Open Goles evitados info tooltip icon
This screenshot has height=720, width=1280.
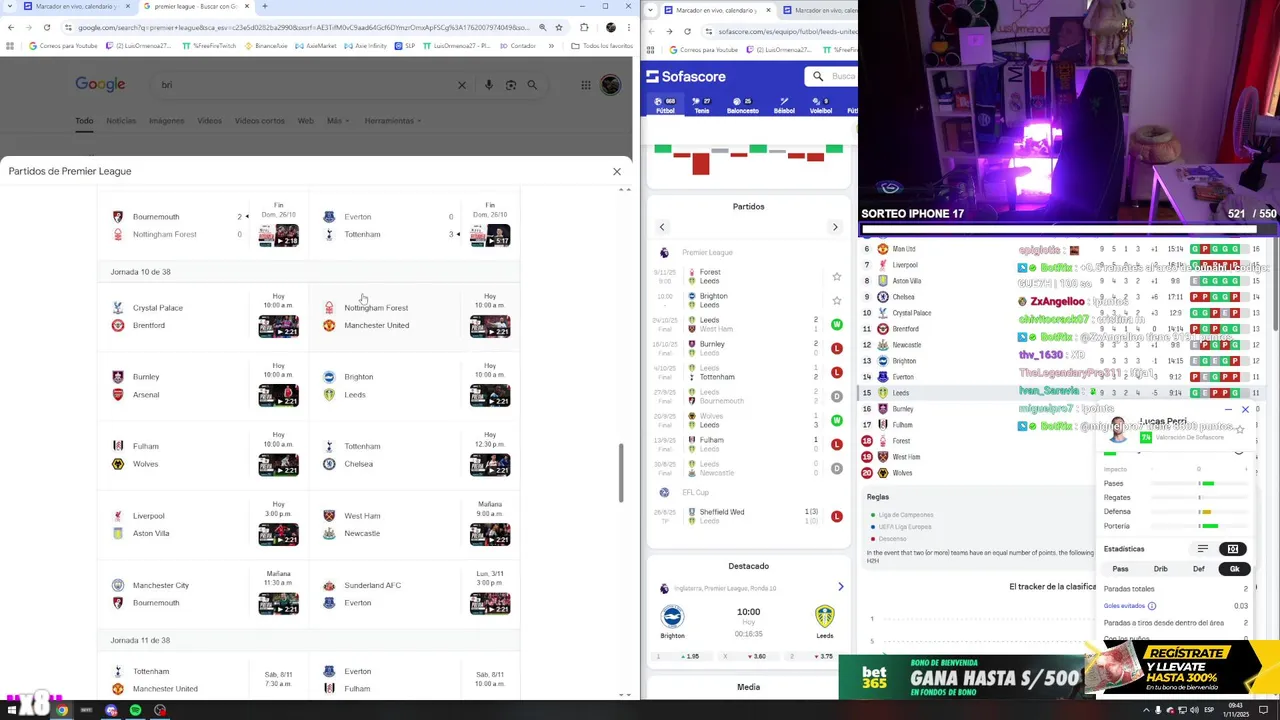(1152, 606)
